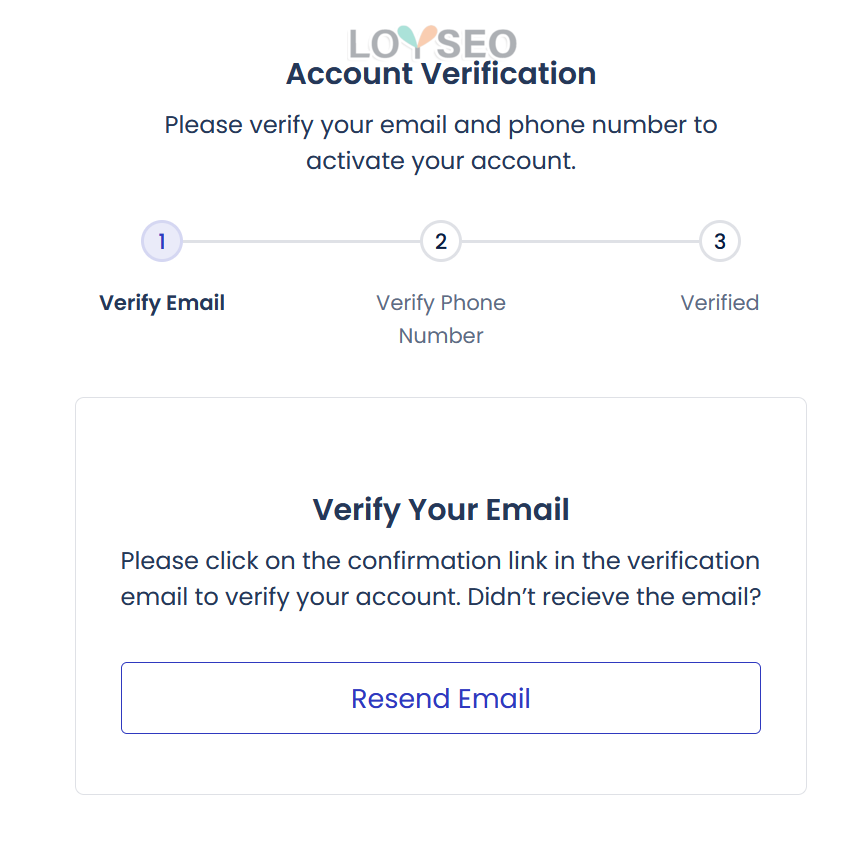Viewport: 868px width, 843px height.
Task: Click the highlighted active step indicator
Action: click(161, 241)
